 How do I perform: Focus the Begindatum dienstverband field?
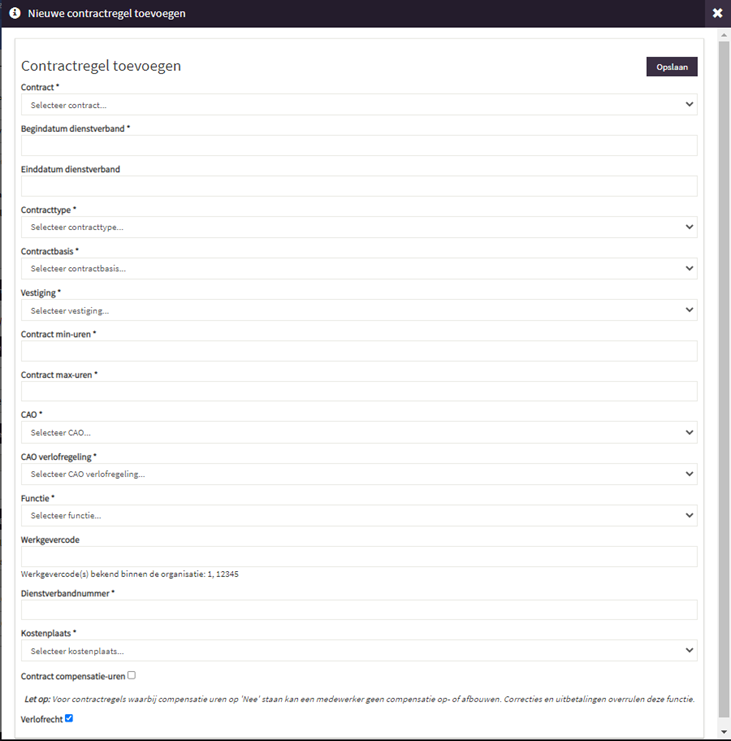pyautogui.click(x=359, y=146)
